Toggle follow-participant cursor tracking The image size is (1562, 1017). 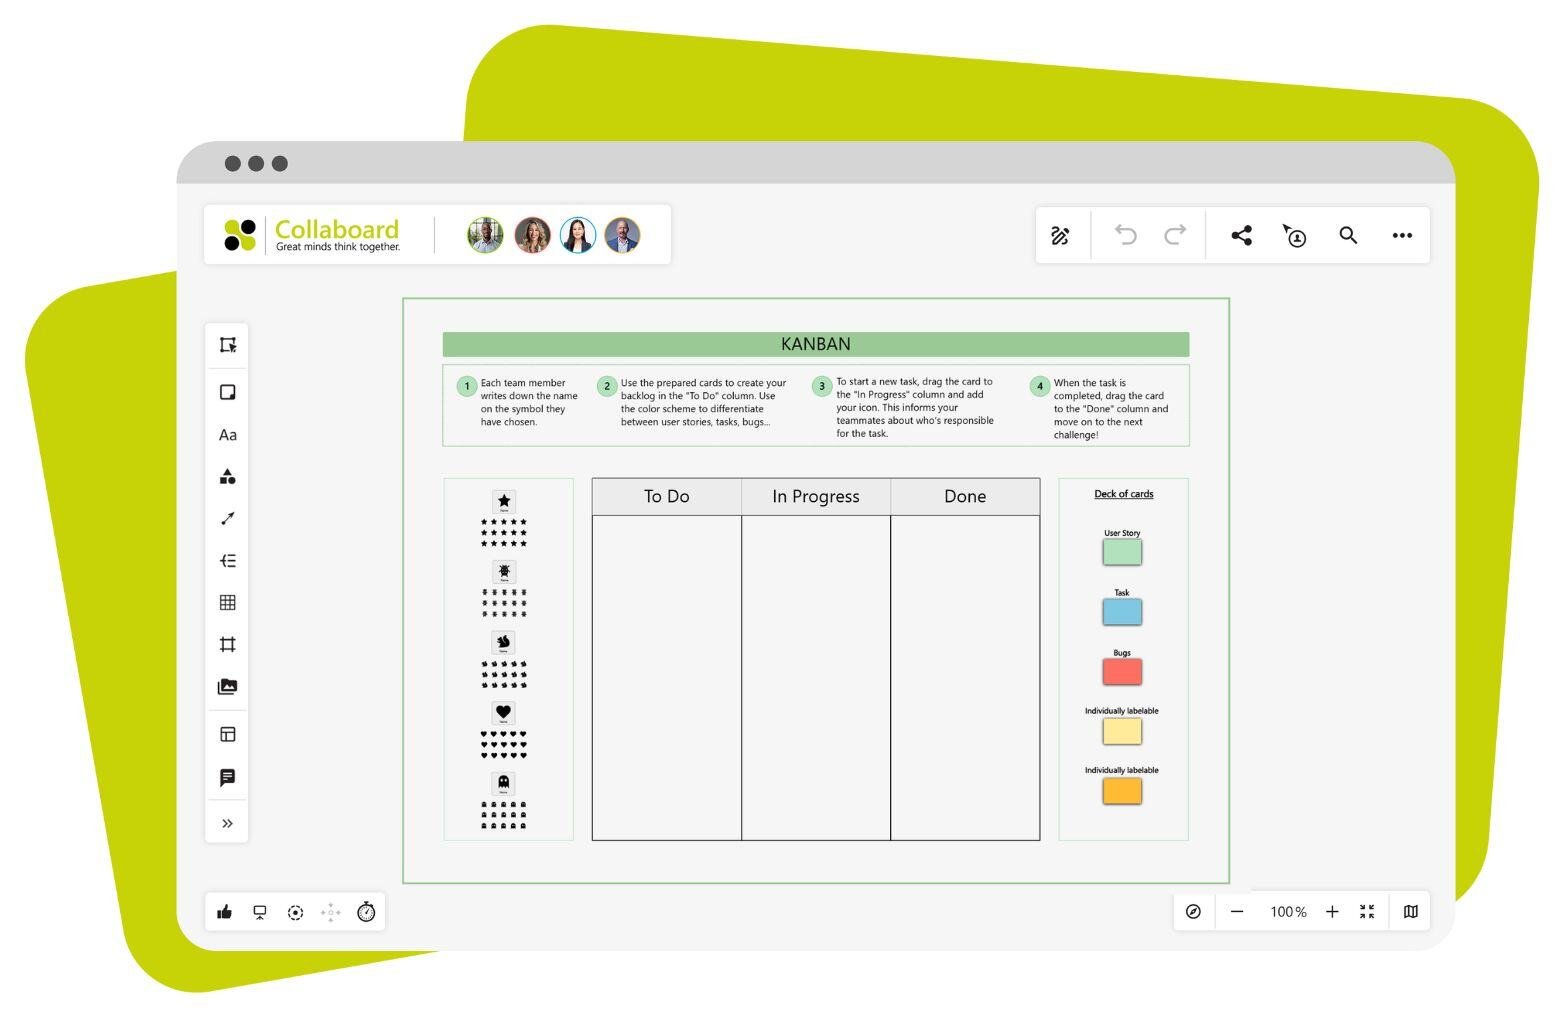click(x=1295, y=235)
